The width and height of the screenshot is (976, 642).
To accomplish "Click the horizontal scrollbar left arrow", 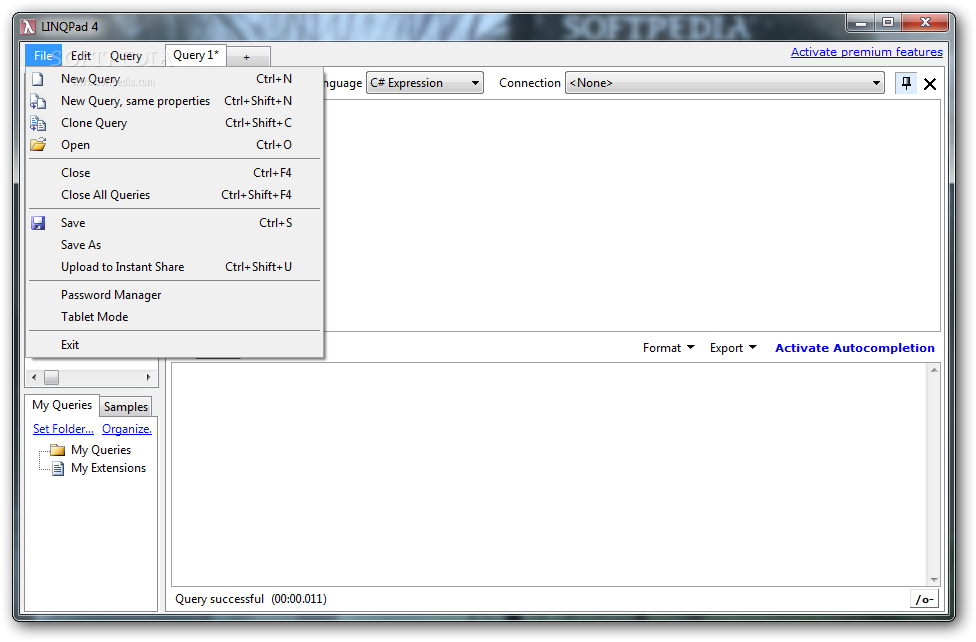I will 34,377.
